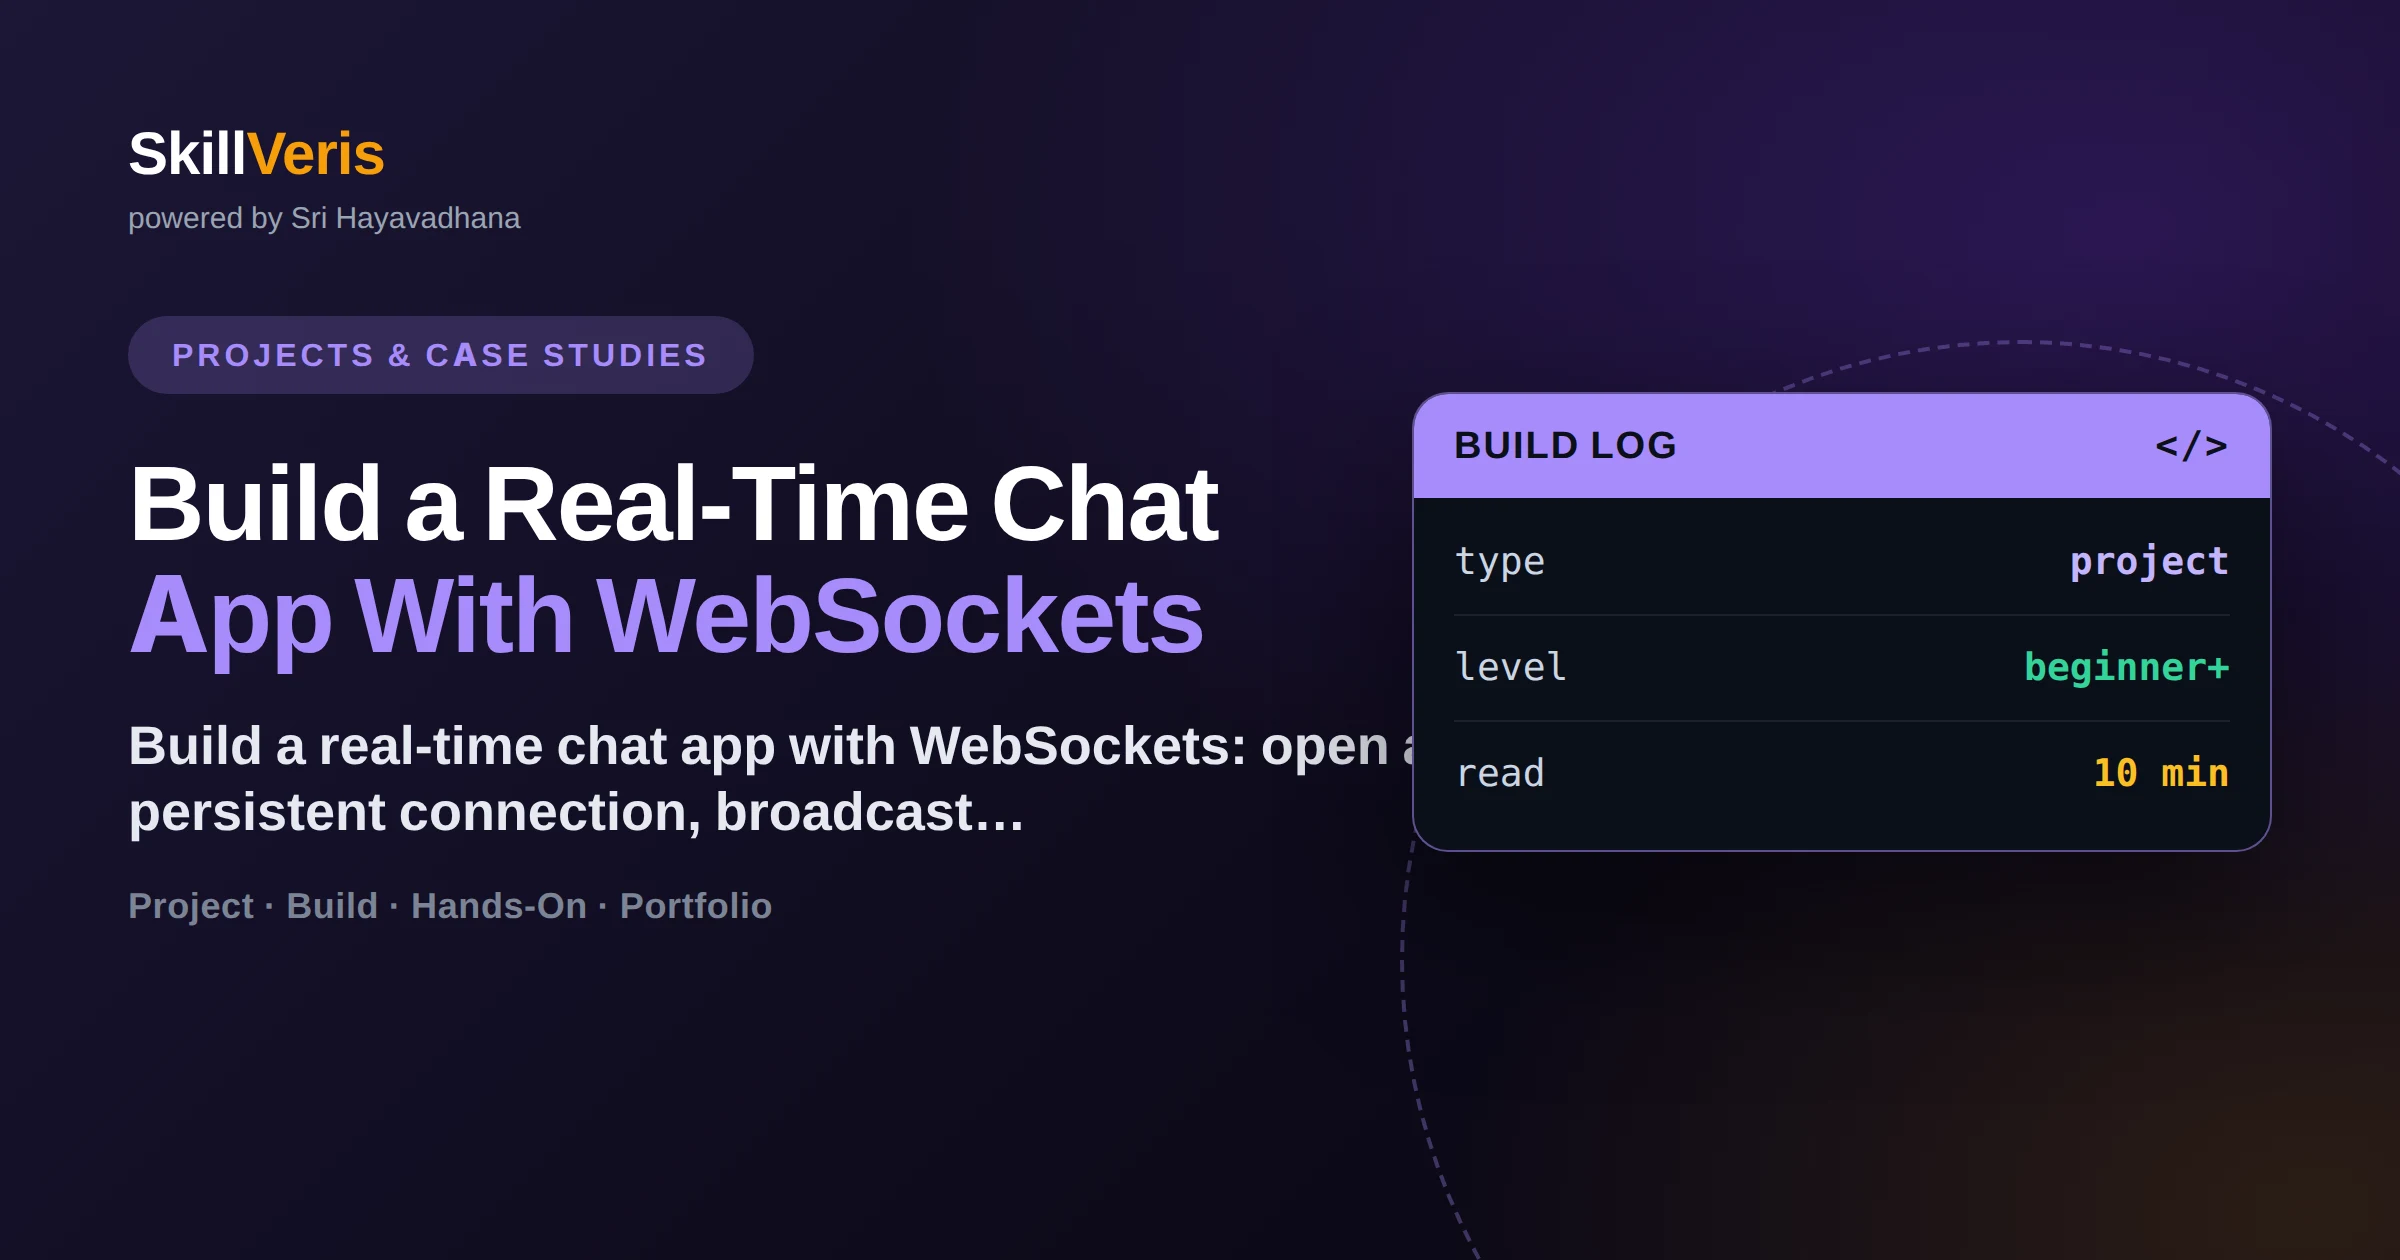Click the 'level' row label
The height and width of the screenshot is (1260, 2400).
[x=1510, y=667]
